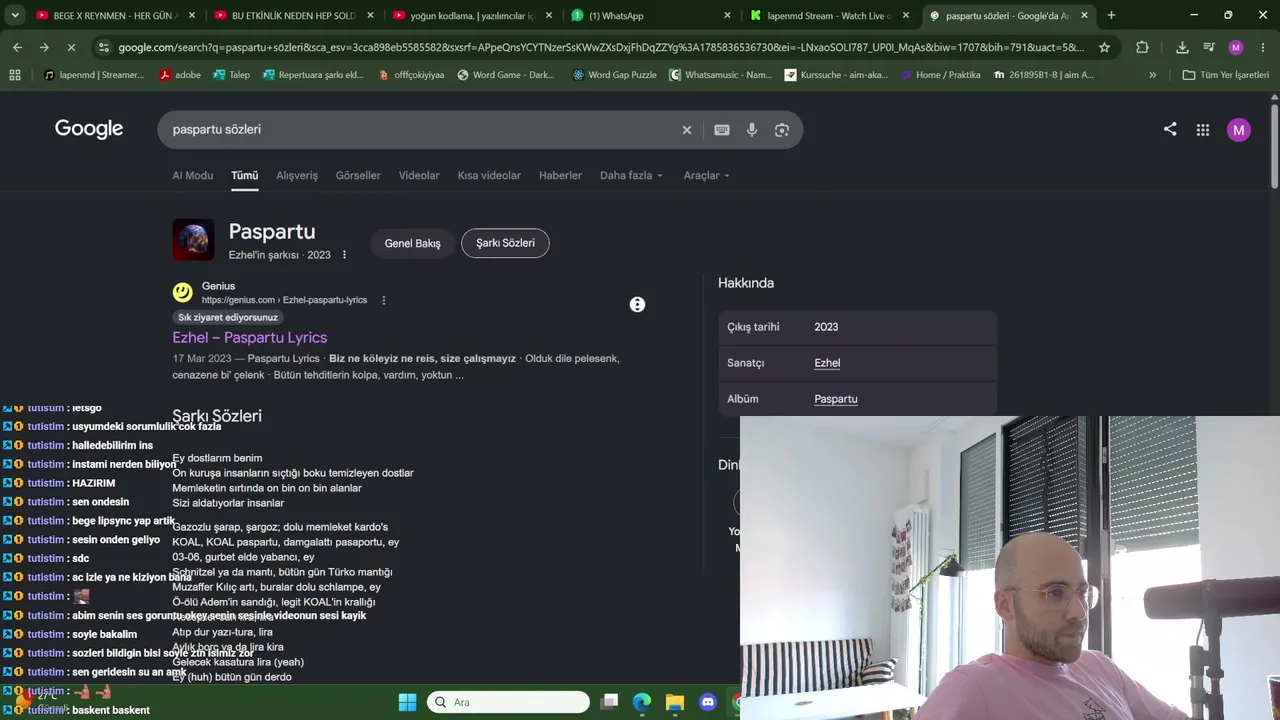Go back to the previous page
Image resolution: width=1280 pixels, height=720 pixels.
[x=17, y=47]
